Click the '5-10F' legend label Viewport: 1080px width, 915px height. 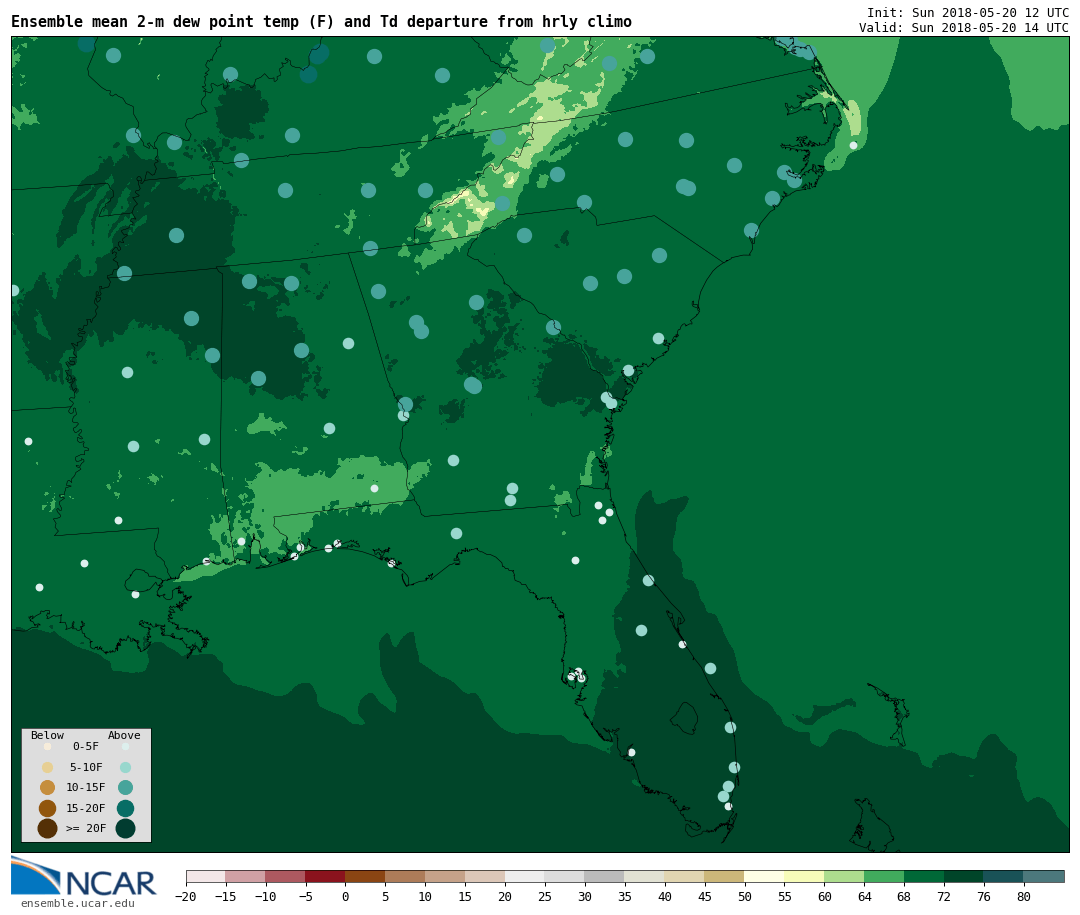(x=86, y=768)
